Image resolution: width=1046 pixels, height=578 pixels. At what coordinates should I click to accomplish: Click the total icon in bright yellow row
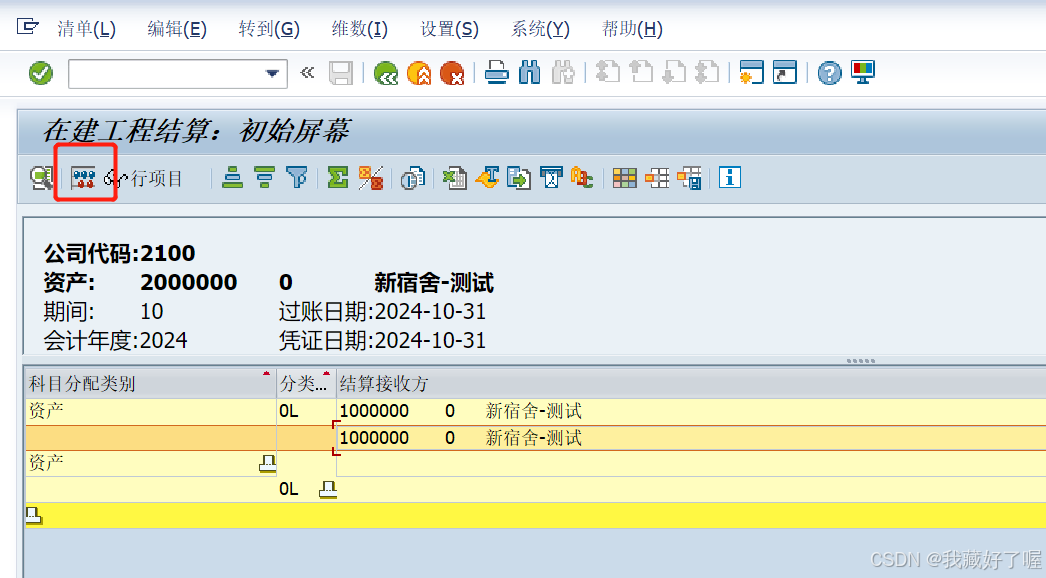[x=34, y=515]
